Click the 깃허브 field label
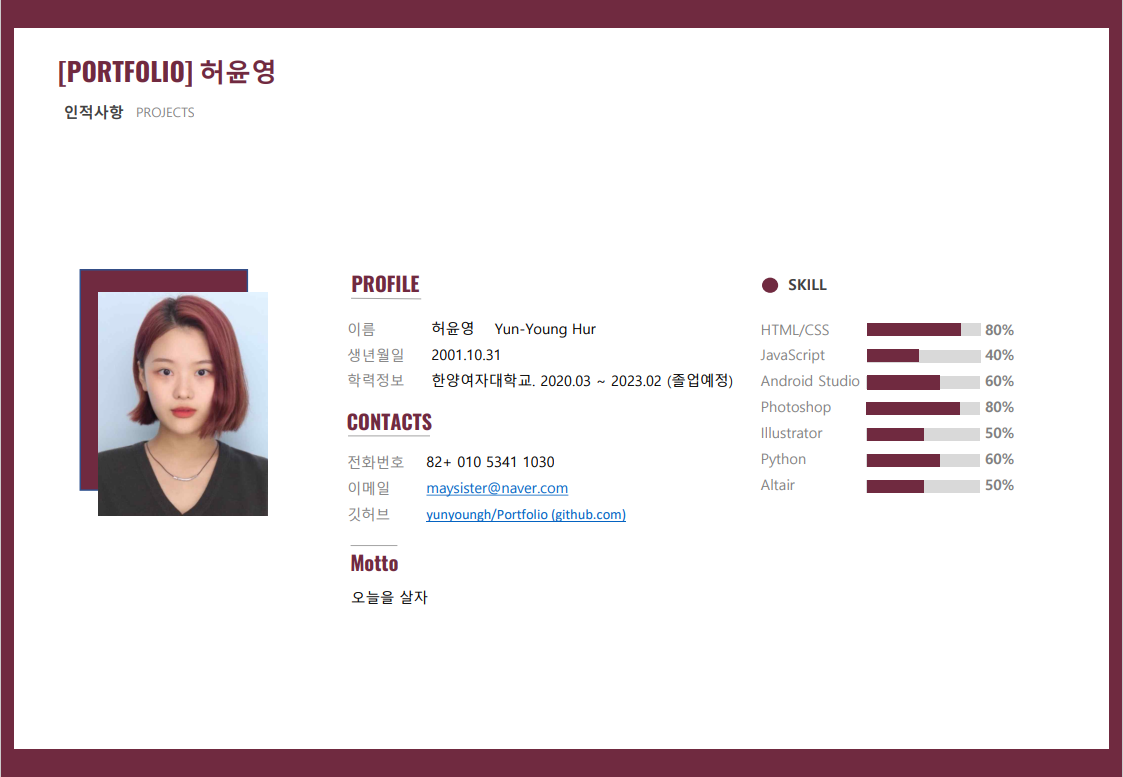The image size is (1123, 777). (369, 513)
